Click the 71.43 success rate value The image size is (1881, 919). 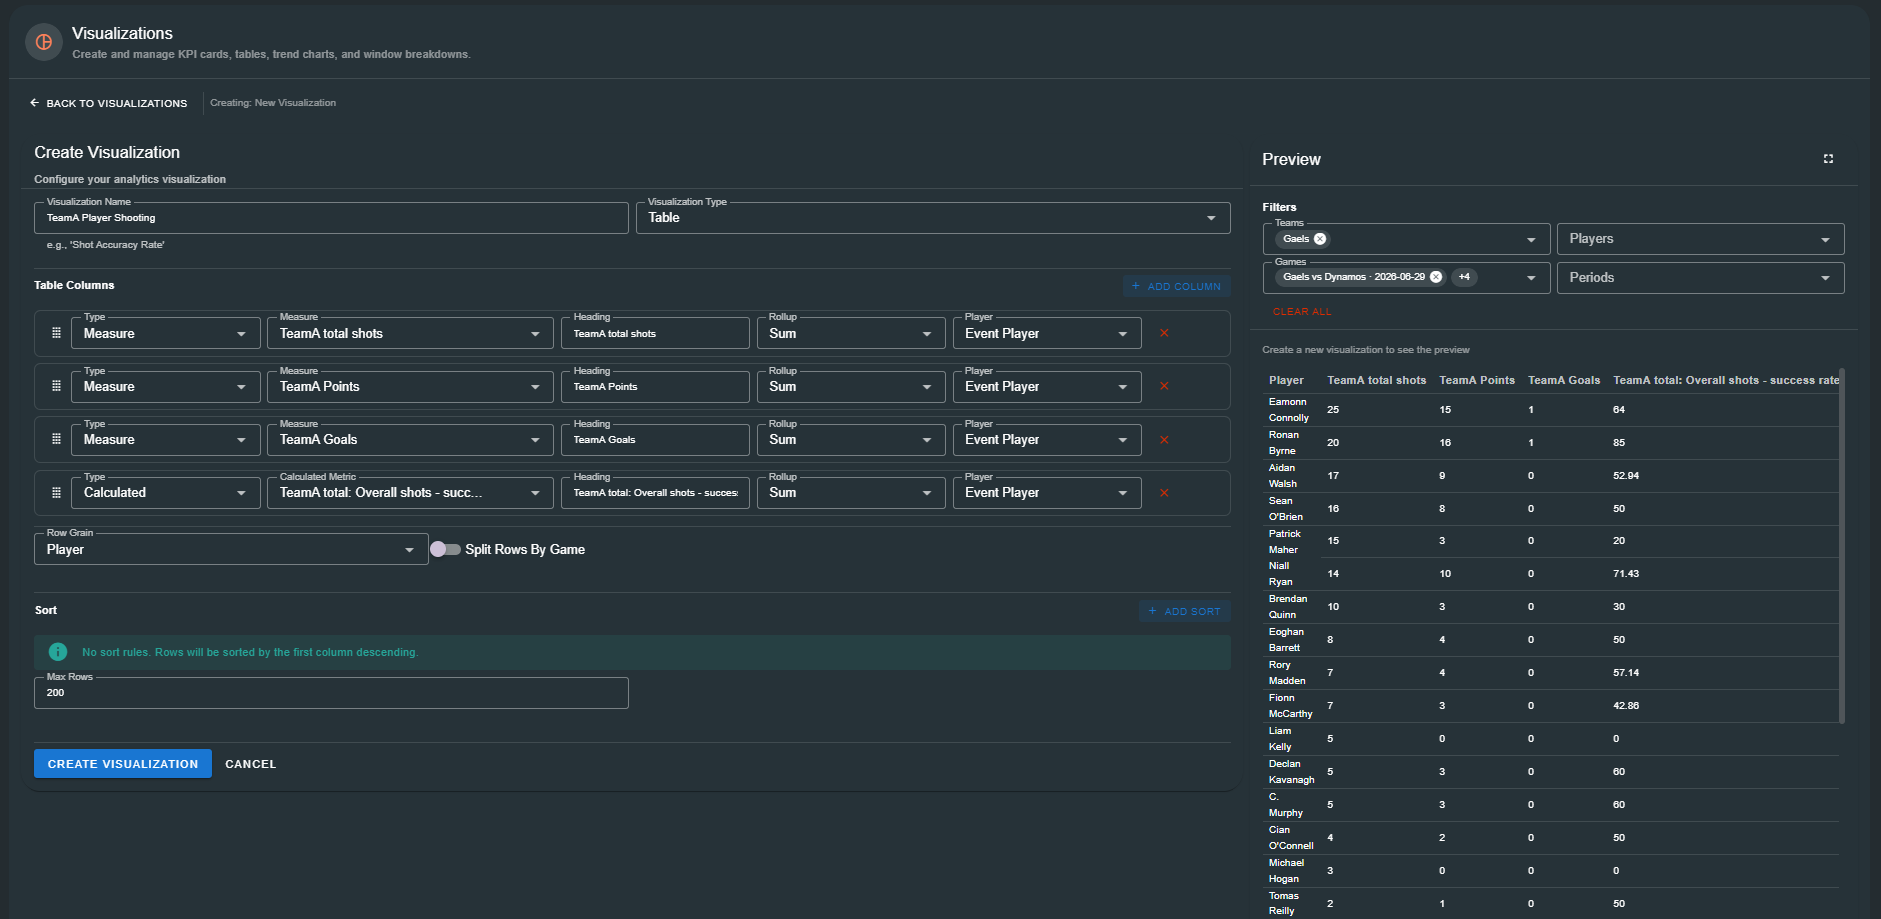tap(1626, 574)
